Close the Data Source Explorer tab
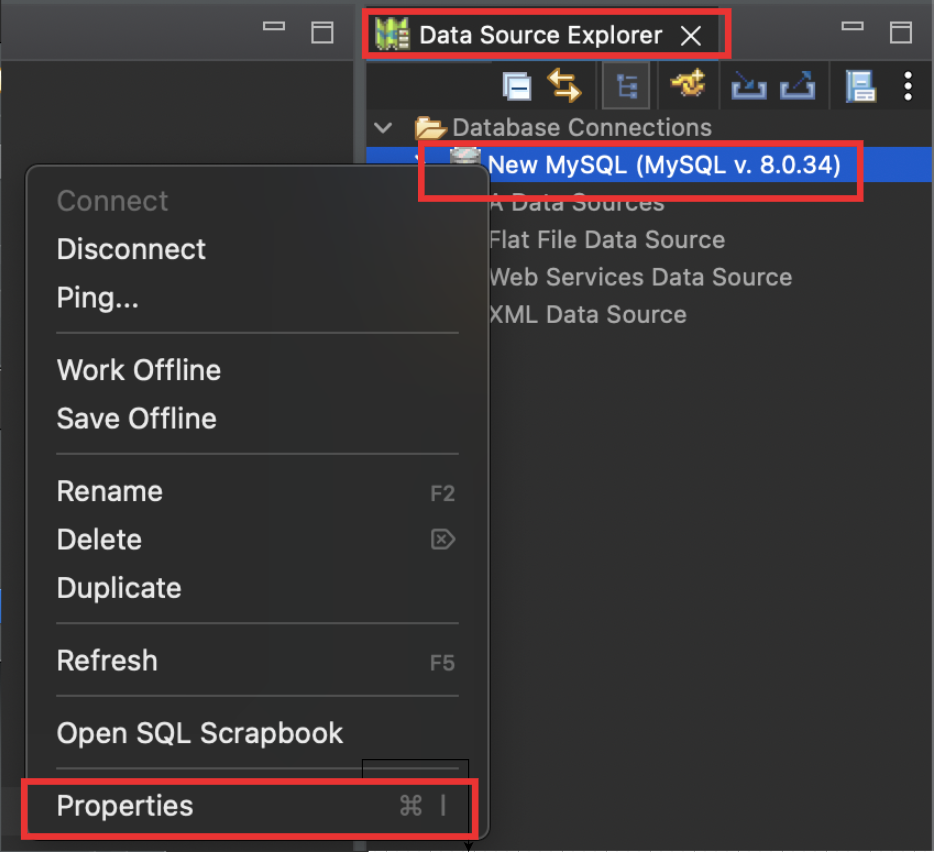The height and width of the screenshot is (852, 934). (x=691, y=35)
